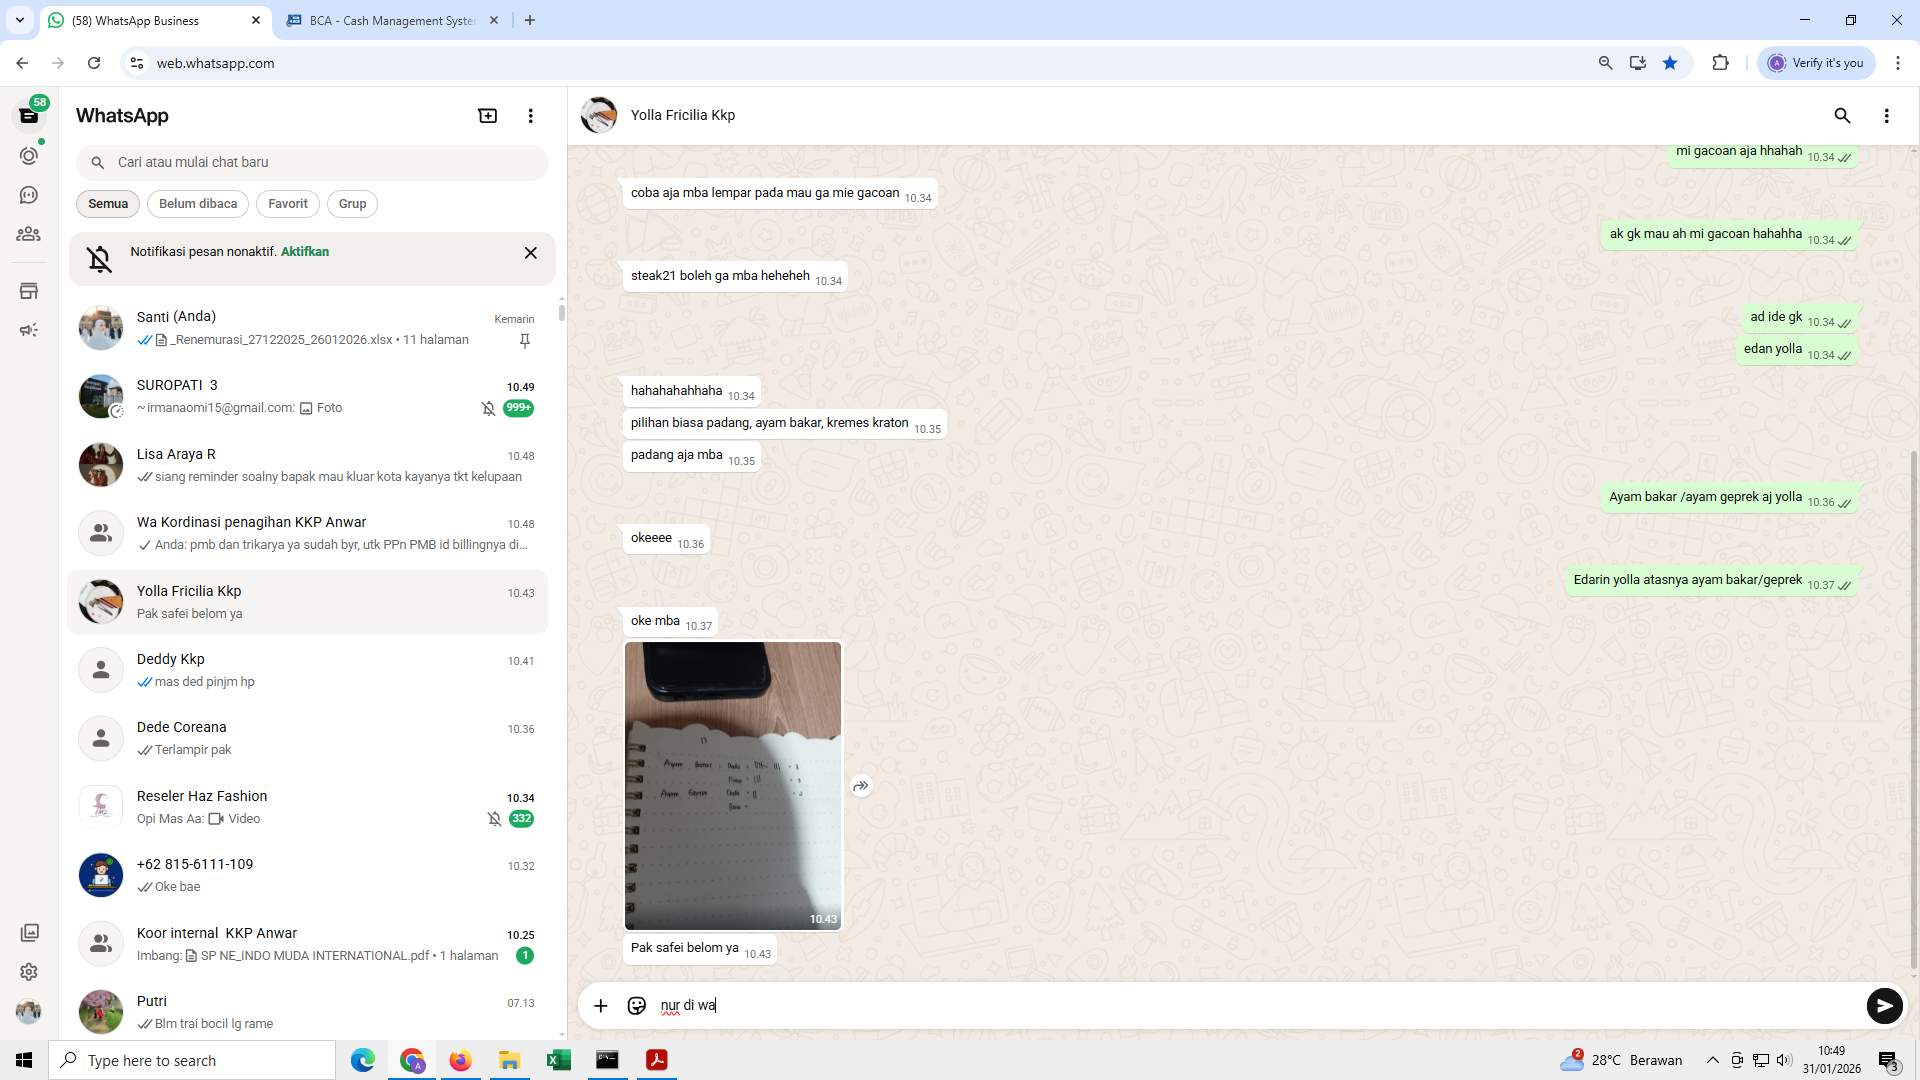This screenshot has height=1080, width=1920.
Task: Click Aktifkan to enable notifications
Action: click(304, 252)
